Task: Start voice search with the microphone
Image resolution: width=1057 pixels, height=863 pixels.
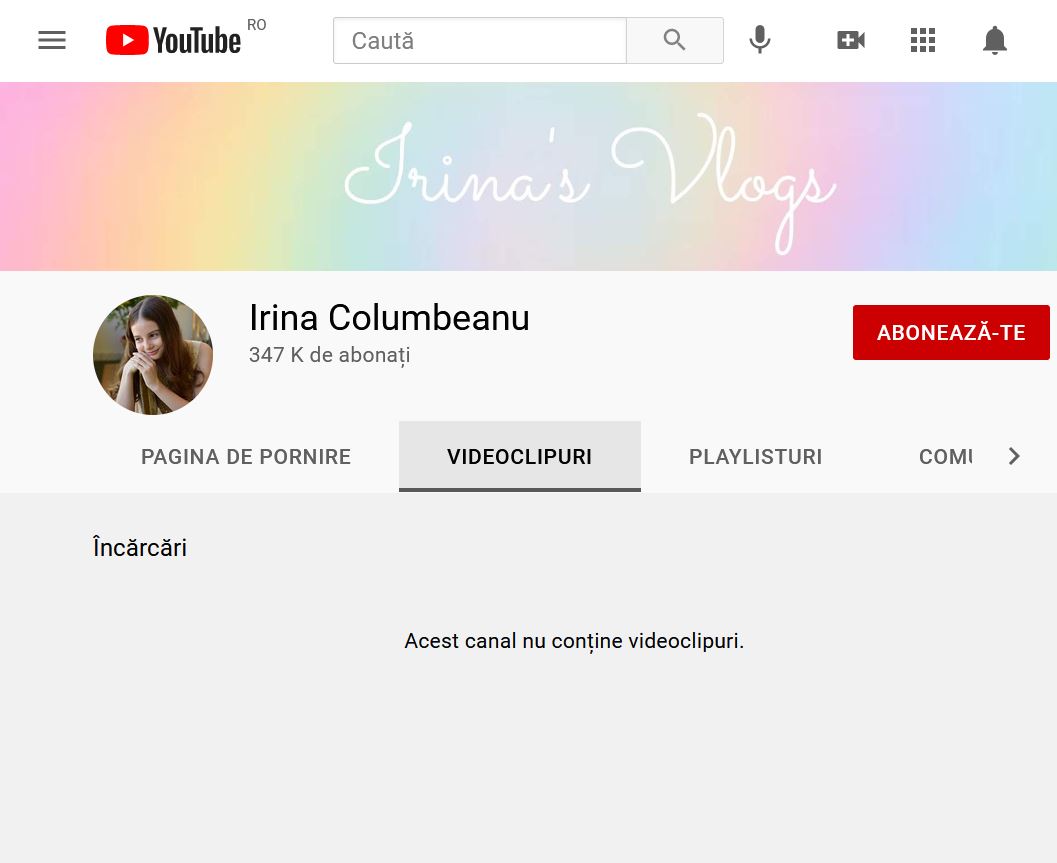Action: (760, 40)
